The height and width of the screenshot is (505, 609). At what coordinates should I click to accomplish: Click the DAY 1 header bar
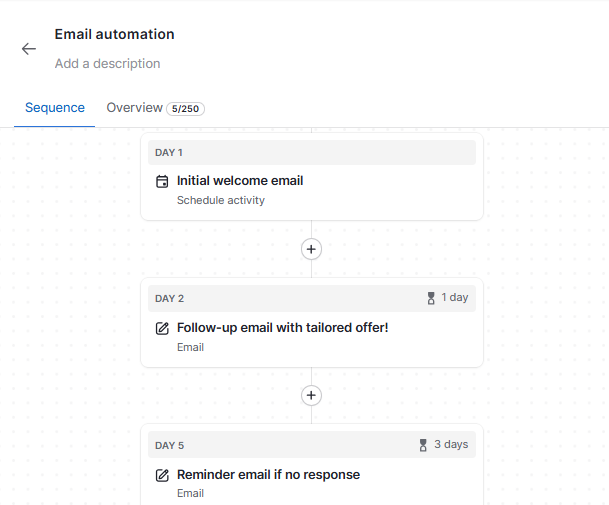point(311,153)
